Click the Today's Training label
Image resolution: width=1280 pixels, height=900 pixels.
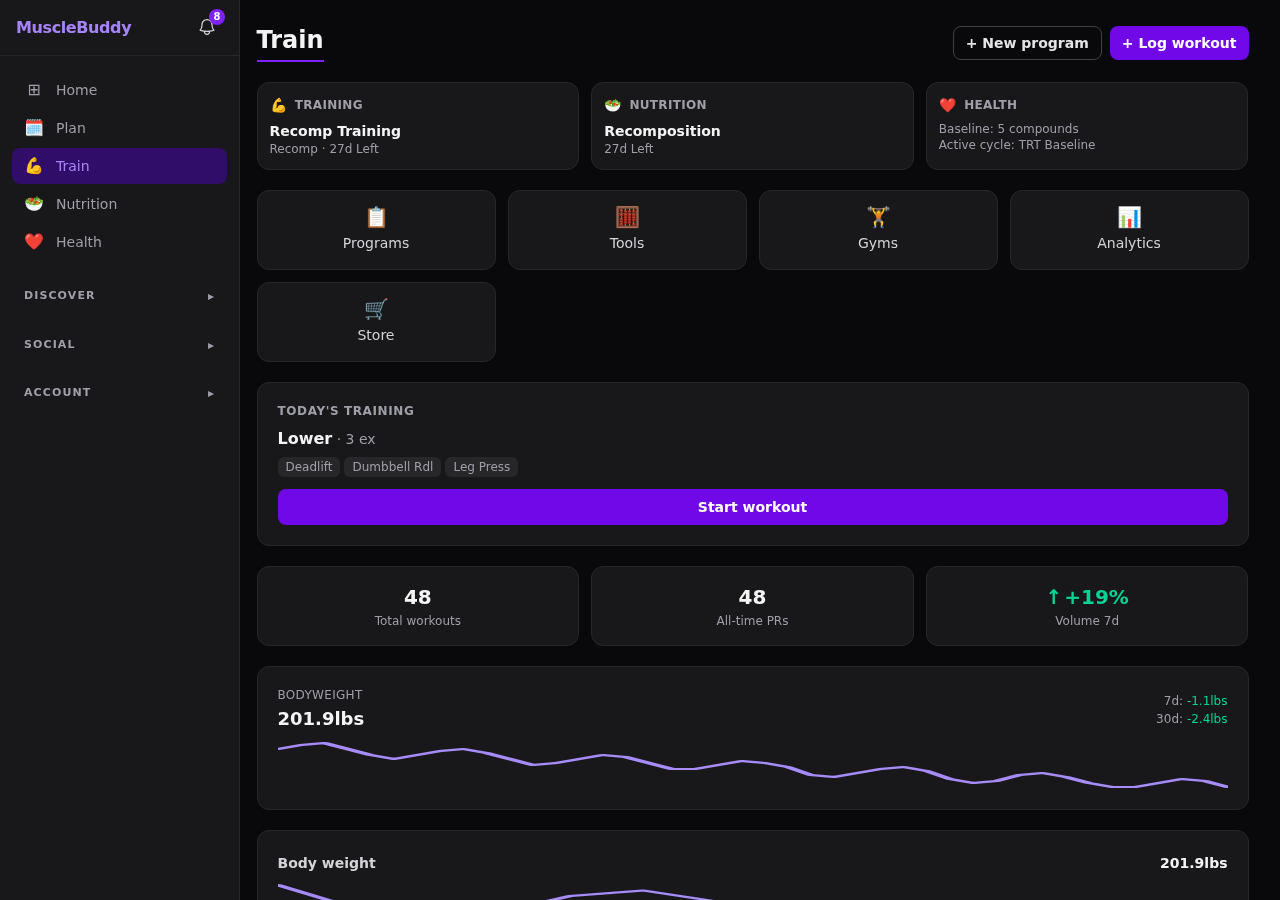[x=346, y=411]
